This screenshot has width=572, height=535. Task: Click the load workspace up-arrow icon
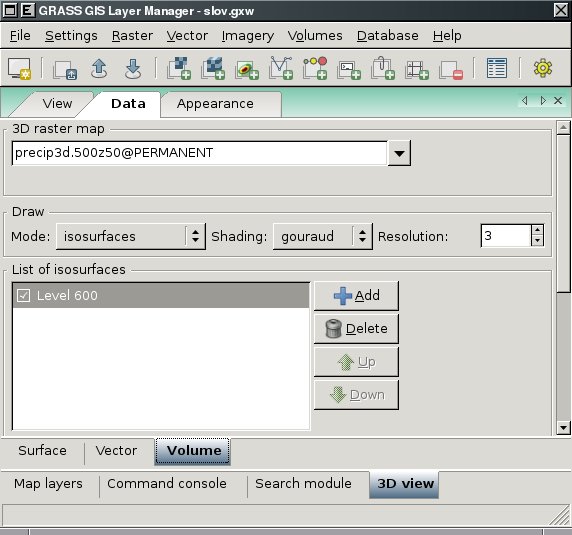click(x=99, y=69)
